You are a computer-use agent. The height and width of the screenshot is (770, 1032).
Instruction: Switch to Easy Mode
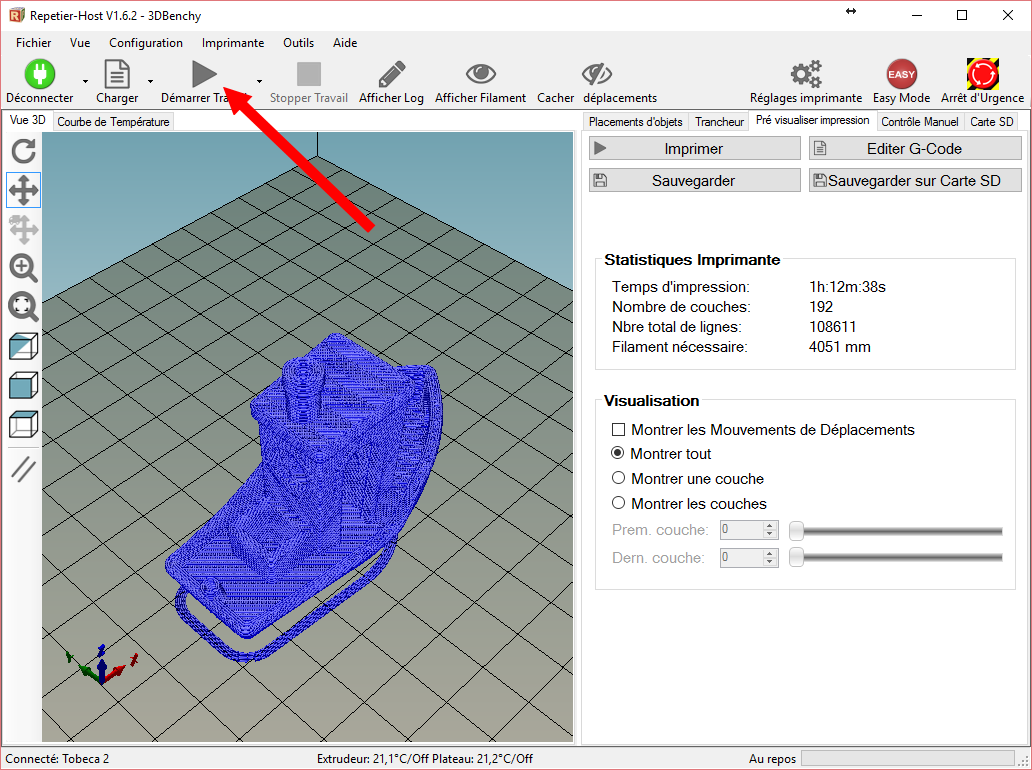pyautogui.click(x=901, y=74)
